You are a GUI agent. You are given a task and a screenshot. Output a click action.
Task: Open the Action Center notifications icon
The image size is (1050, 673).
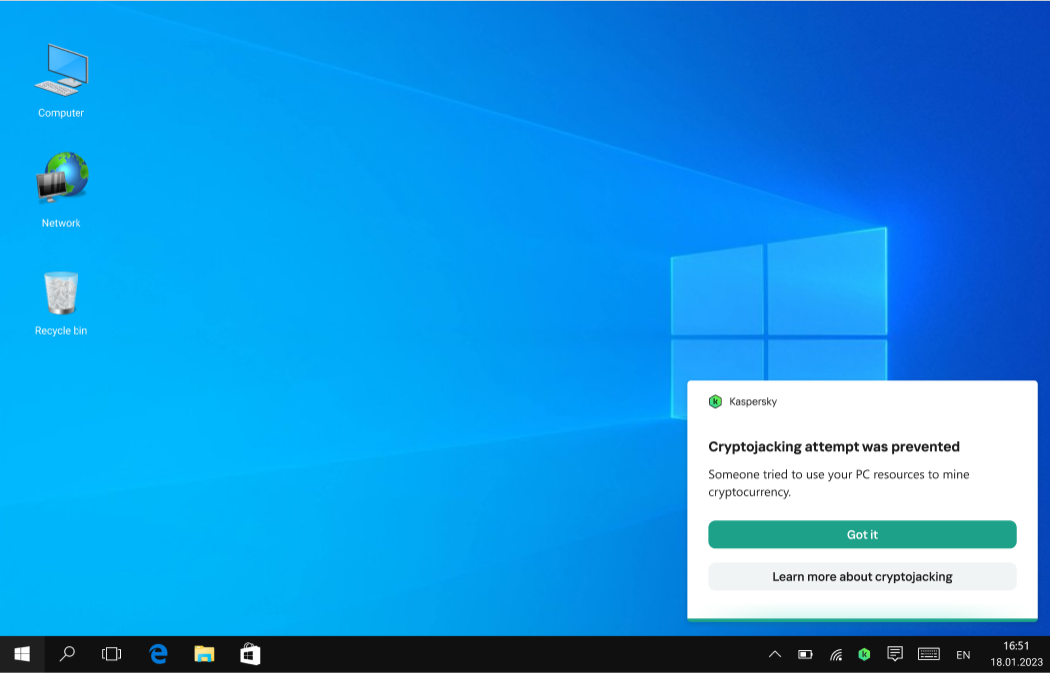[895, 654]
